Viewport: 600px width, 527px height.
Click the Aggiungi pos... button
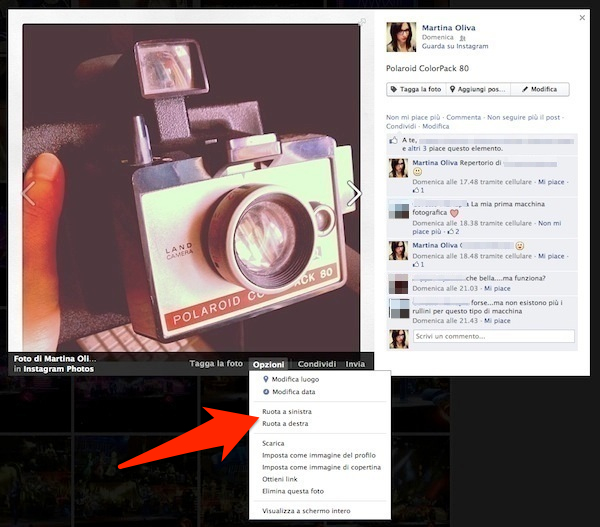tap(478, 89)
